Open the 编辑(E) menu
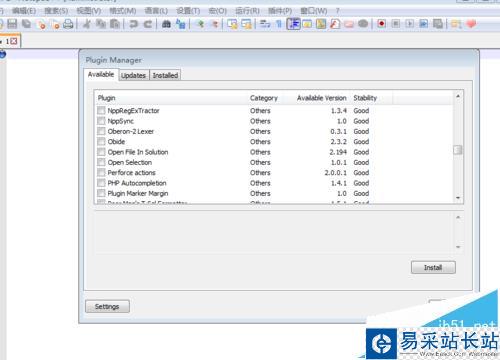This screenshot has width=500, height=360. tap(24, 11)
